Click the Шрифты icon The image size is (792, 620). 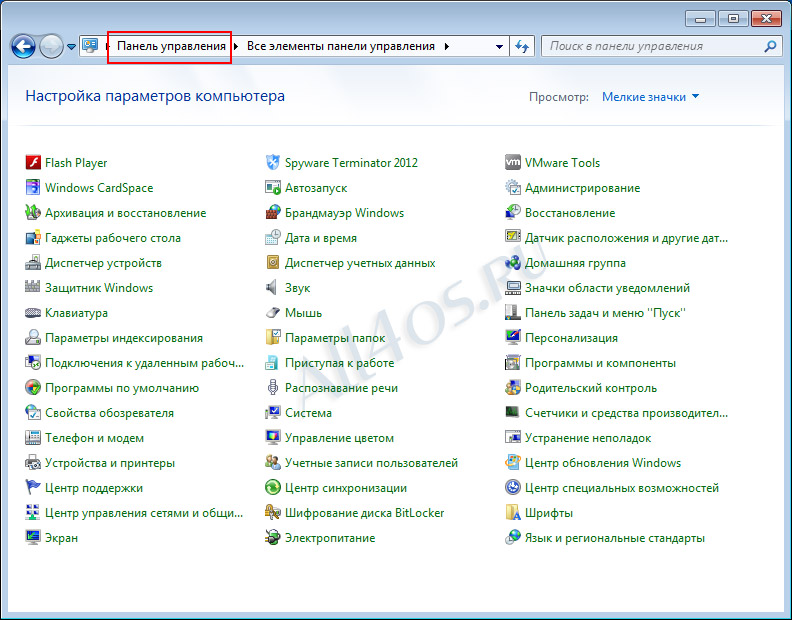pyautogui.click(x=513, y=513)
